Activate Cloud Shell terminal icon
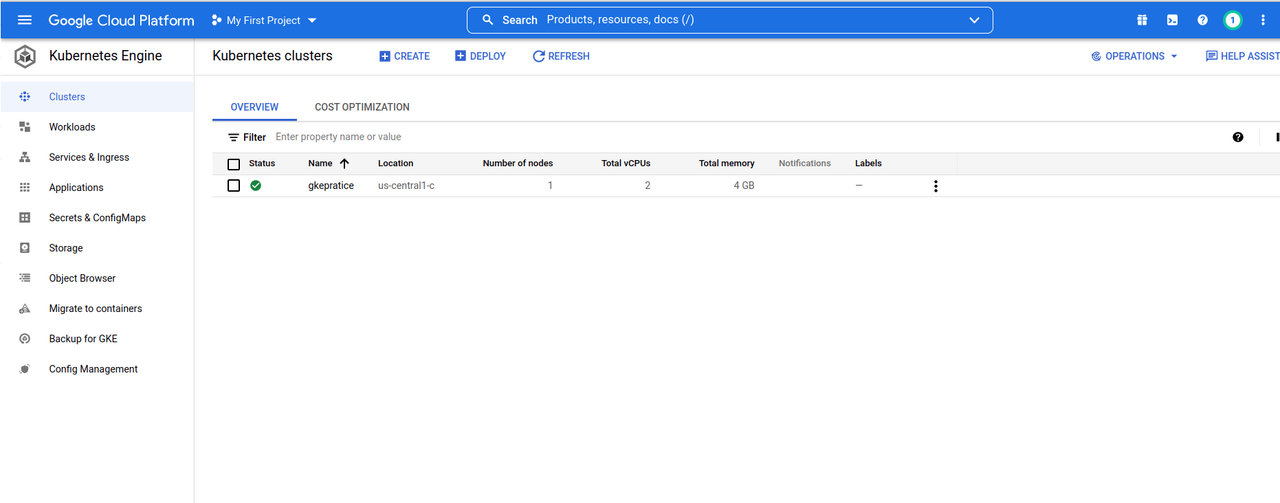This screenshot has height=503, width=1280. 1172,20
